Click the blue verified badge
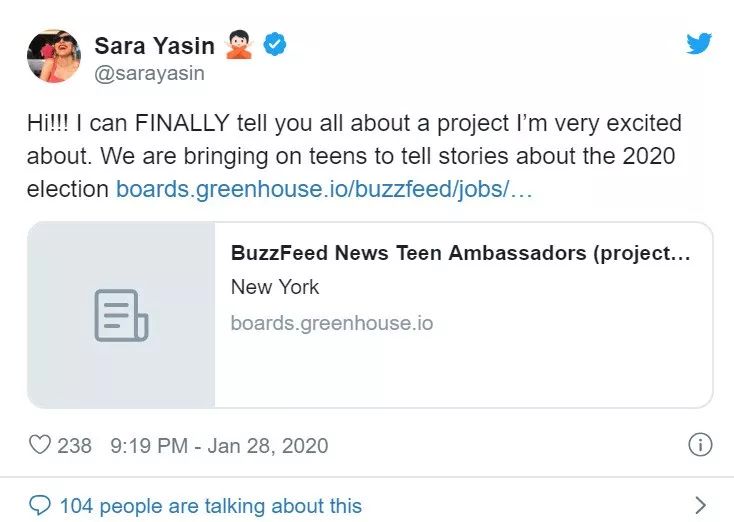Image resolution: width=734 pixels, height=522 pixels. 274,45
